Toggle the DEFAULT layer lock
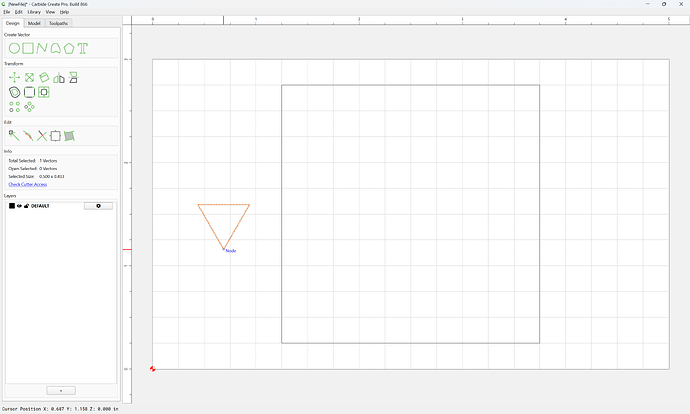This screenshot has width=690, height=414. pos(26,206)
